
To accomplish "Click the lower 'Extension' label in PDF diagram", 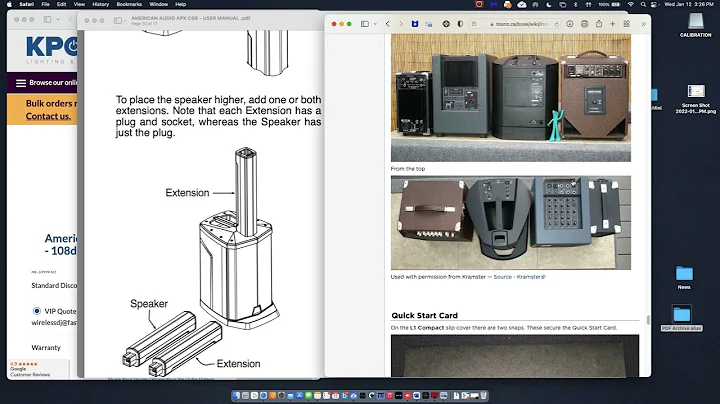I will pyautogui.click(x=238, y=364).
